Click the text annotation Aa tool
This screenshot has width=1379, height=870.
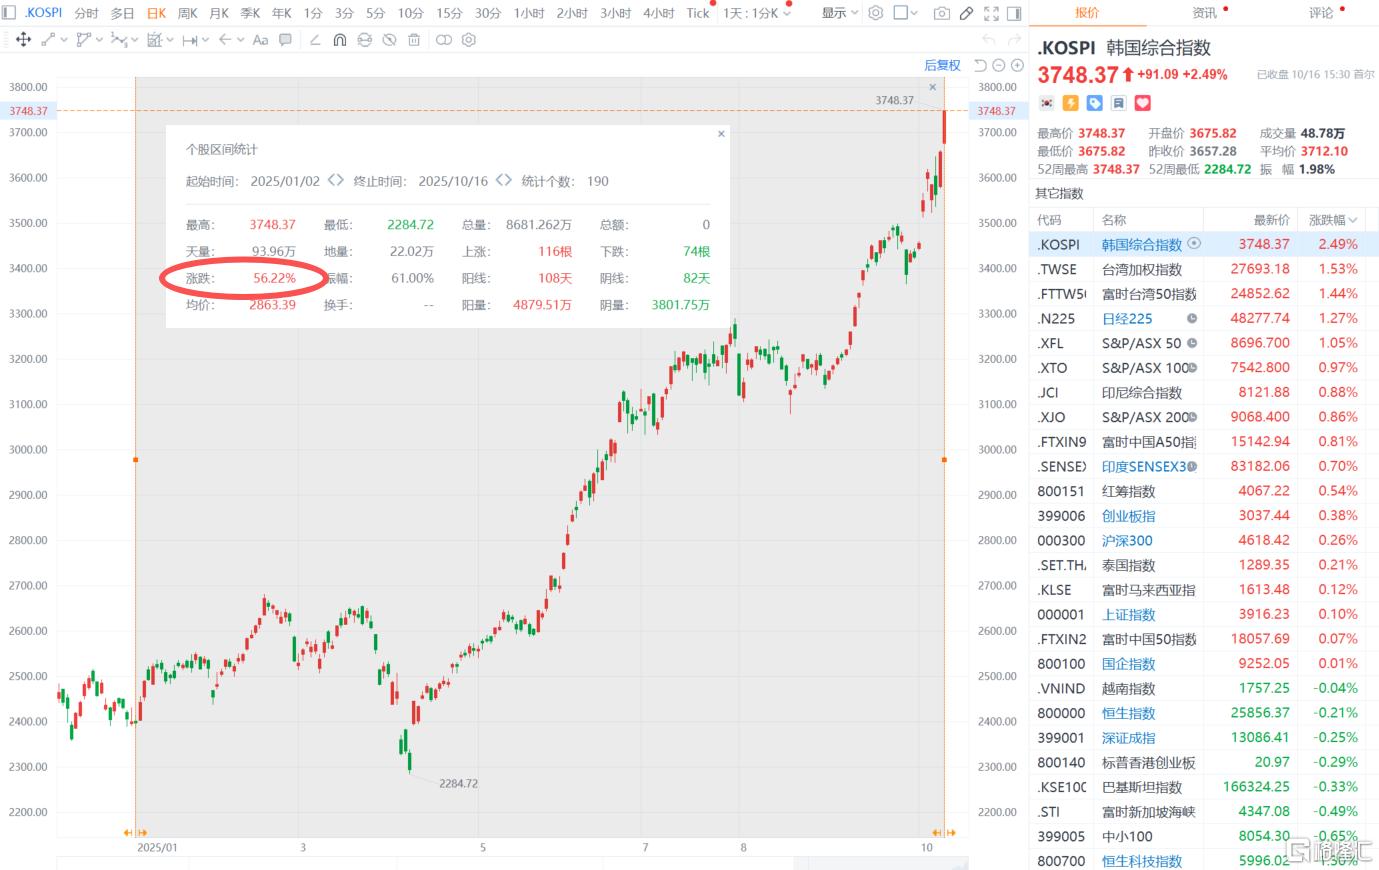click(260, 40)
